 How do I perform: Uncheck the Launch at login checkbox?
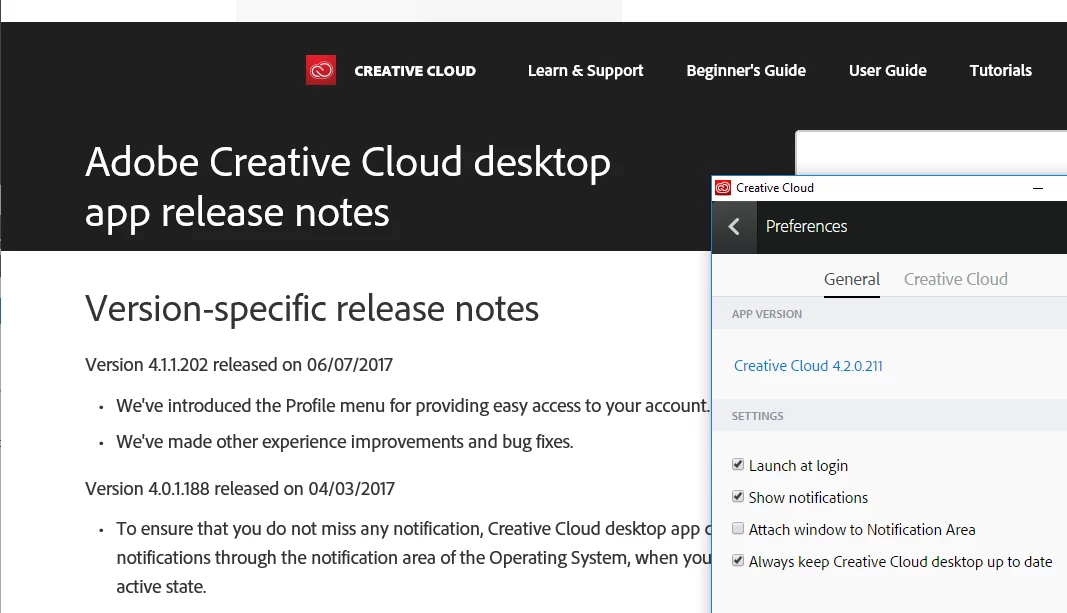738,465
